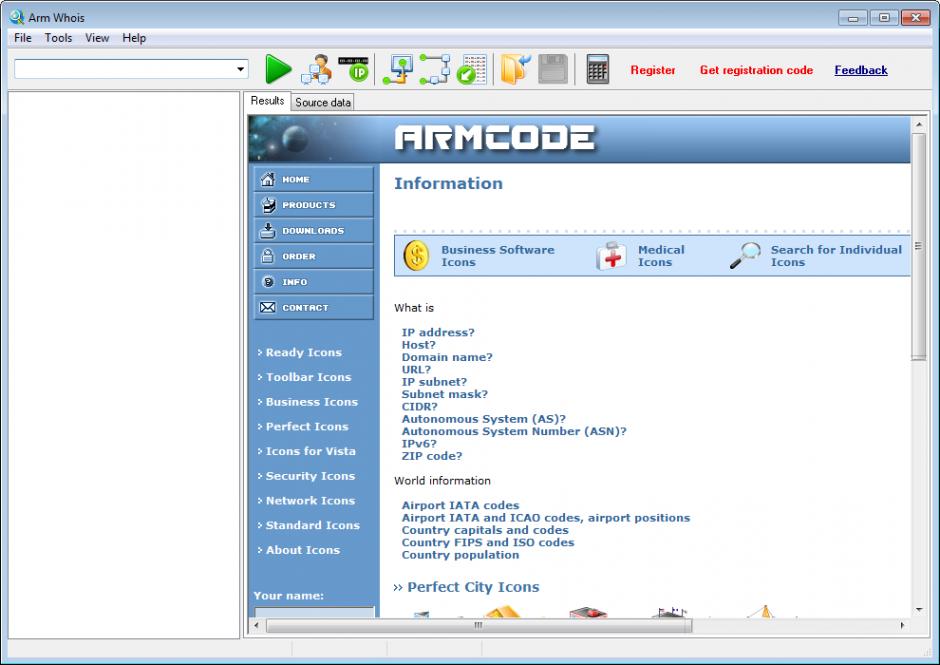Open the 'IP address?' link
This screenshot has width=940, height=665.
point(438,332)
